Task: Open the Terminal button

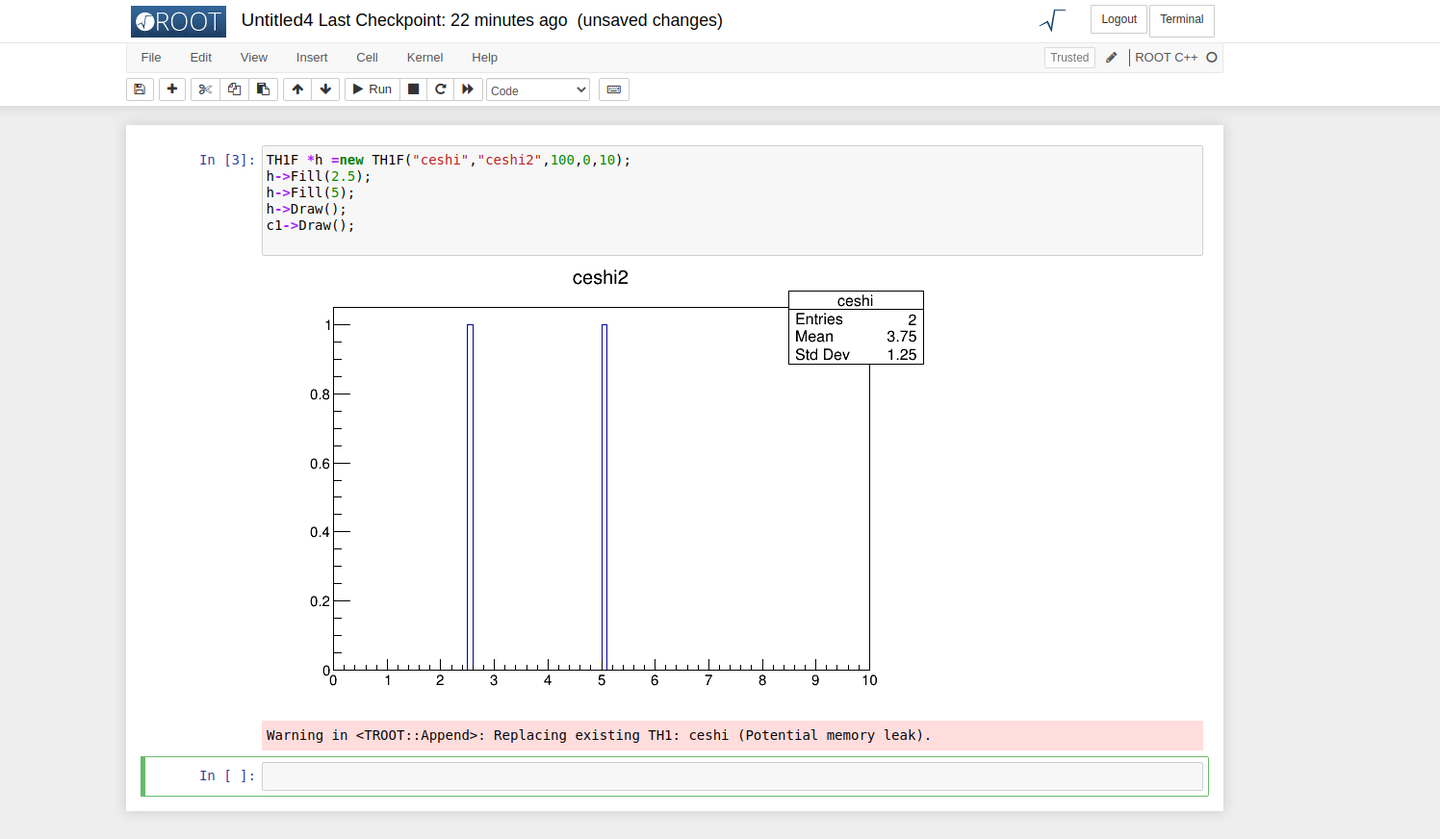Action: (x=1182, y=20)
